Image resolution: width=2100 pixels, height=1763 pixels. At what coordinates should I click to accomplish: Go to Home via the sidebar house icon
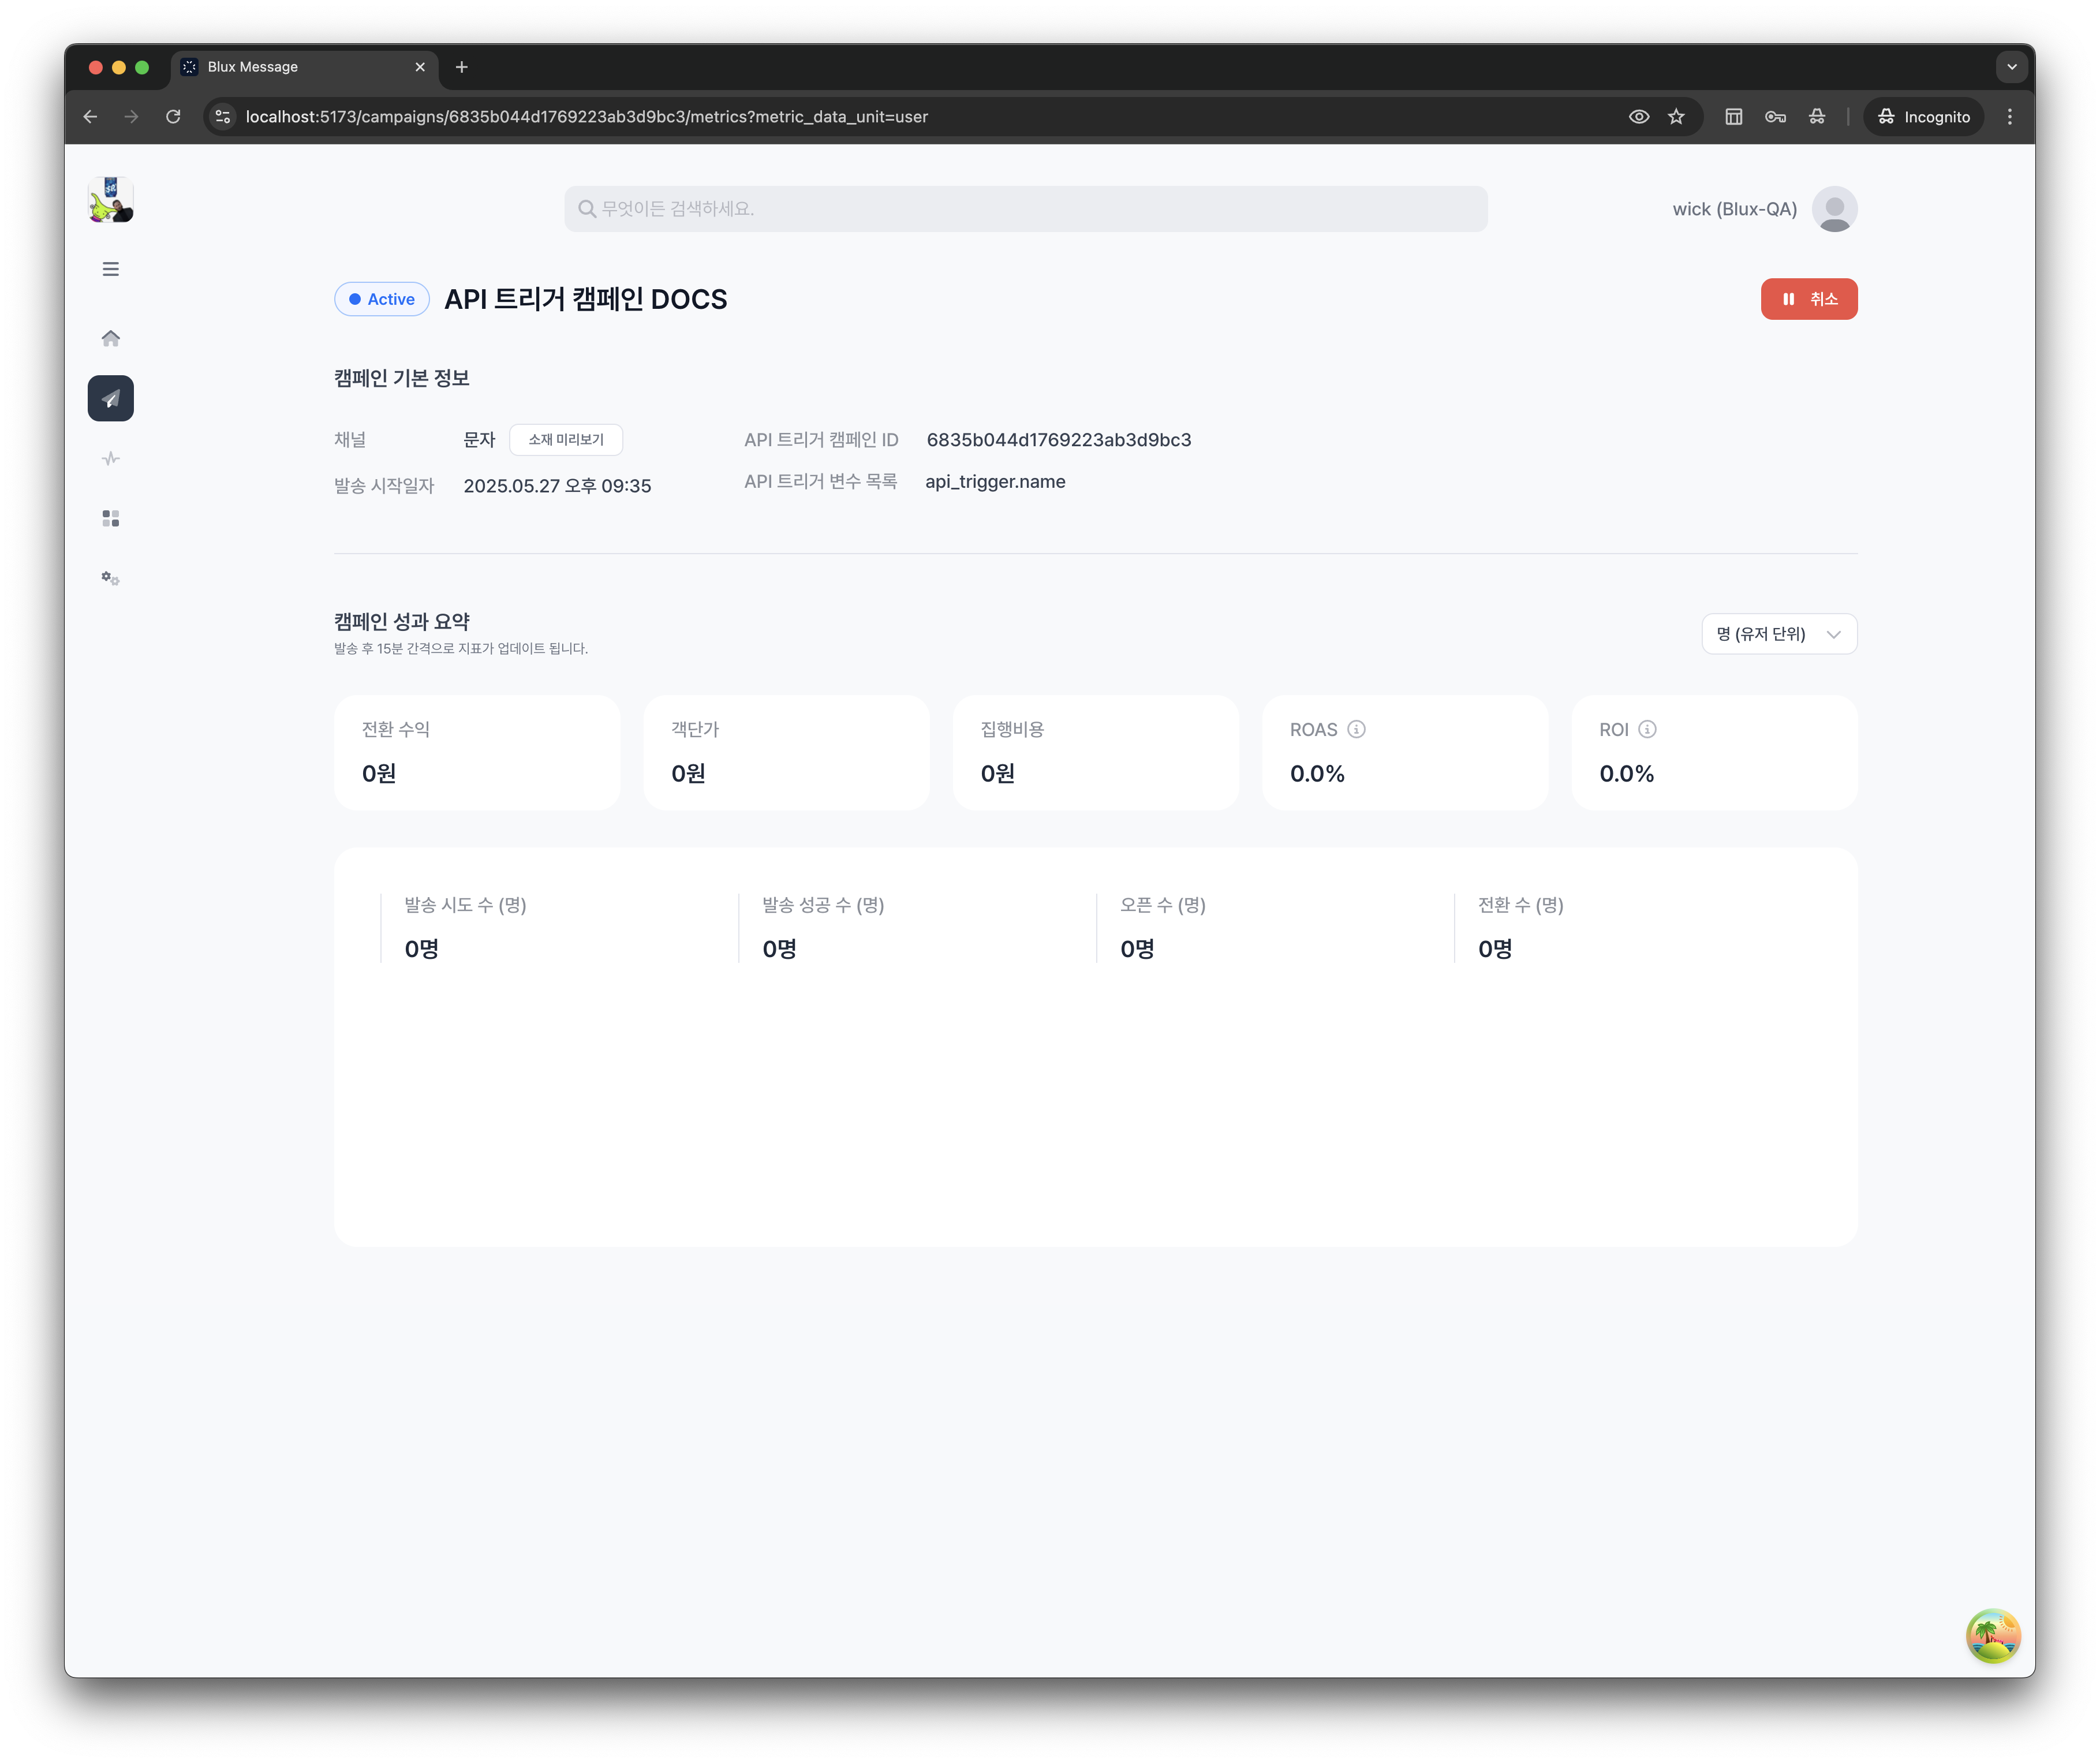pyautogui.click(x=111, y=339)
